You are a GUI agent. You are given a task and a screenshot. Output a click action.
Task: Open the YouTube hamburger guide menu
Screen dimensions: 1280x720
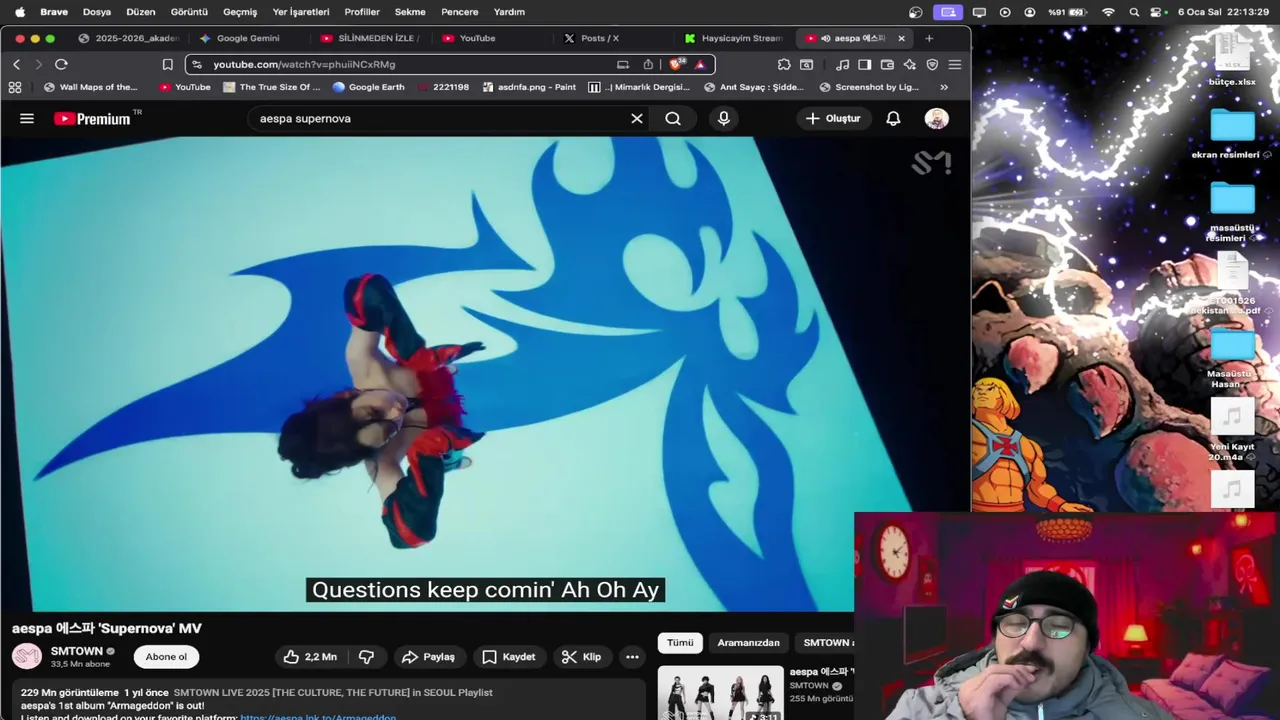pyautogui.click(x=27, y=118)
